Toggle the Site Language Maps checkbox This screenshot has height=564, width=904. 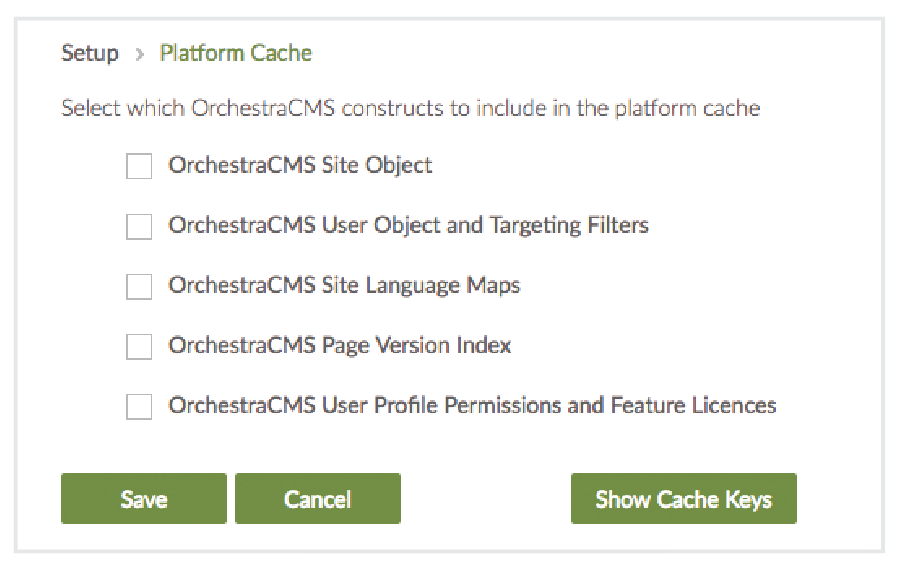pos(139,286)
